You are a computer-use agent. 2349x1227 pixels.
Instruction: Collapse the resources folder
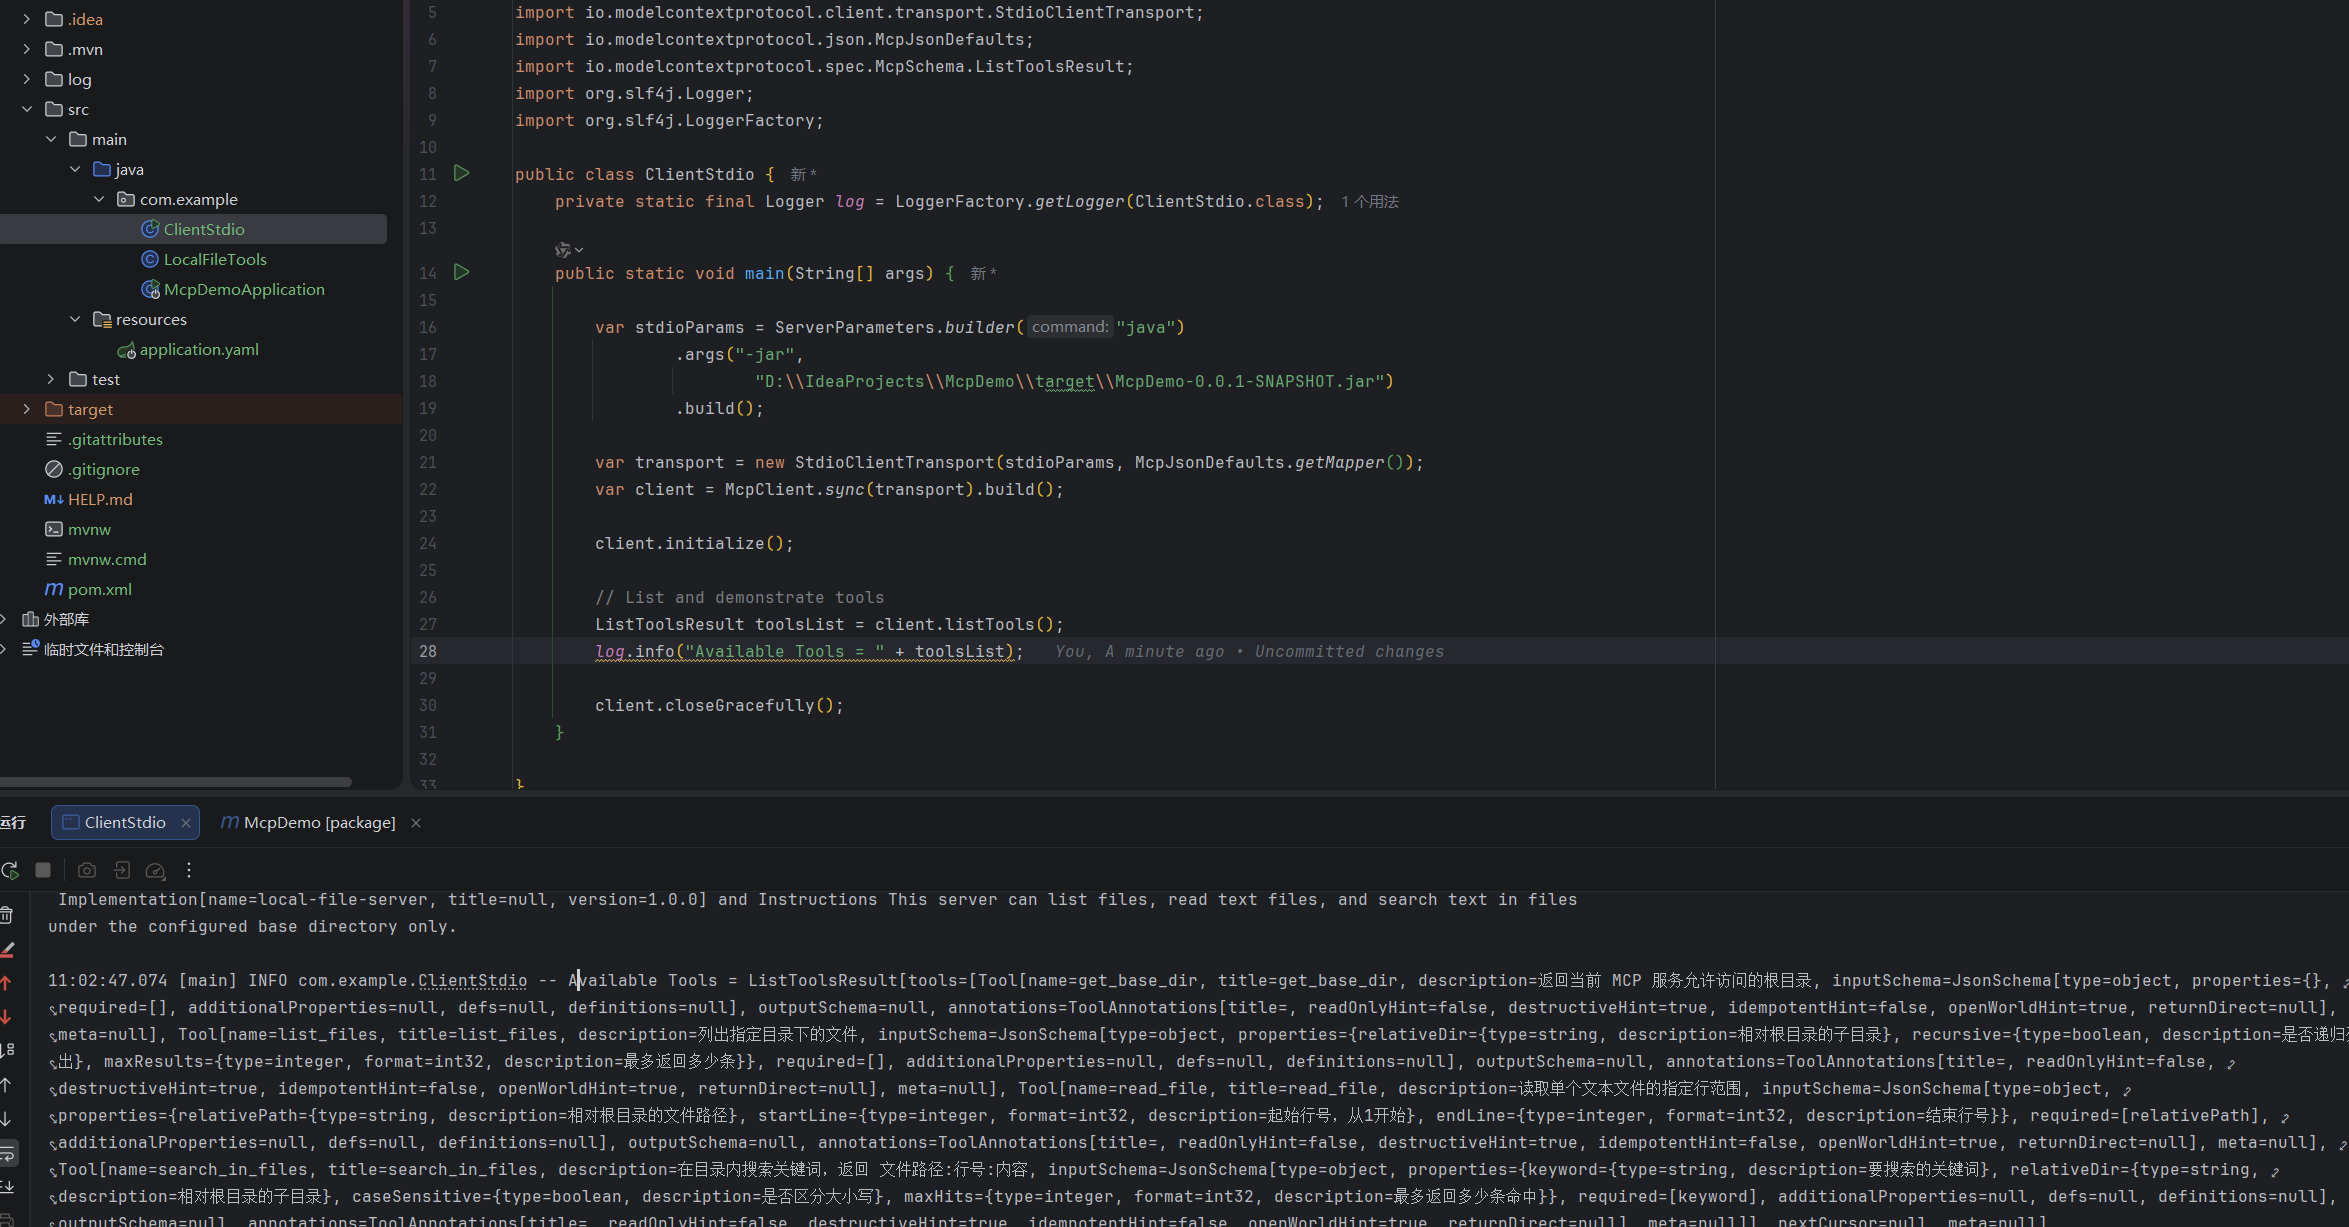[75, 319]
